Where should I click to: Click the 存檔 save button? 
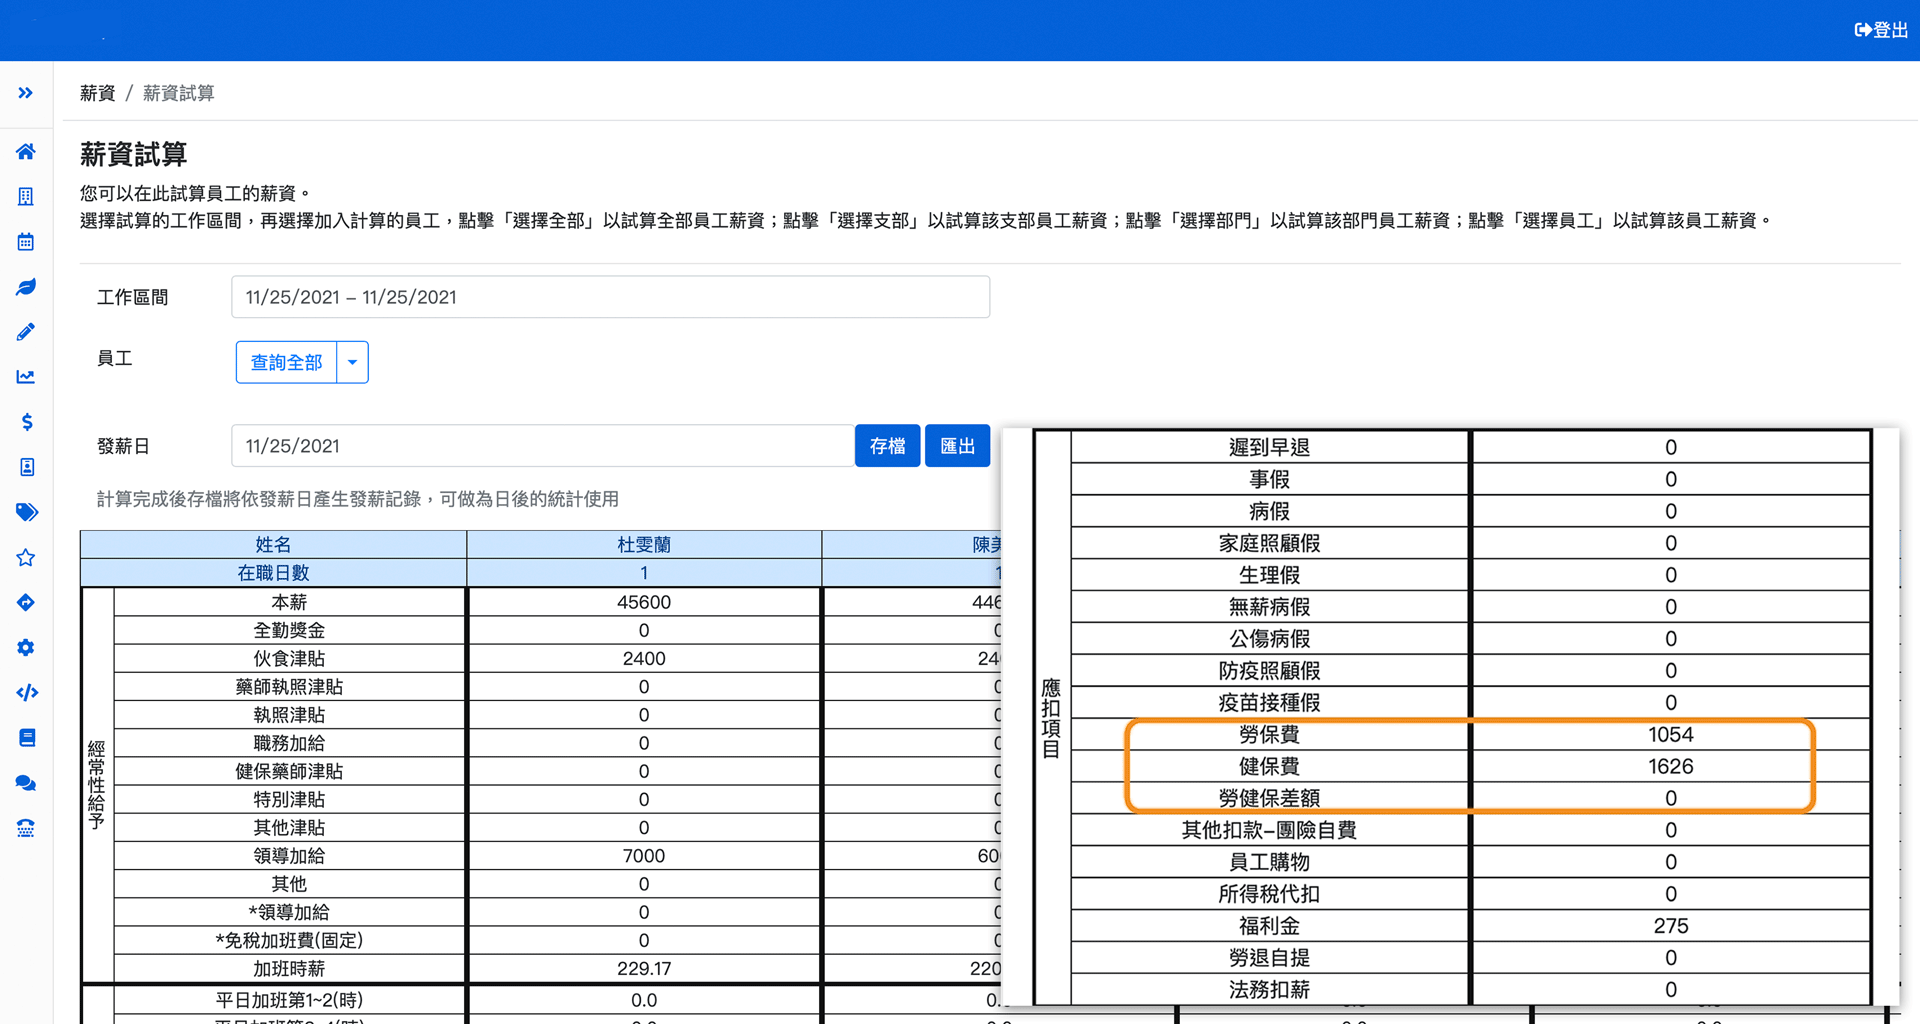tap(887, 445)
